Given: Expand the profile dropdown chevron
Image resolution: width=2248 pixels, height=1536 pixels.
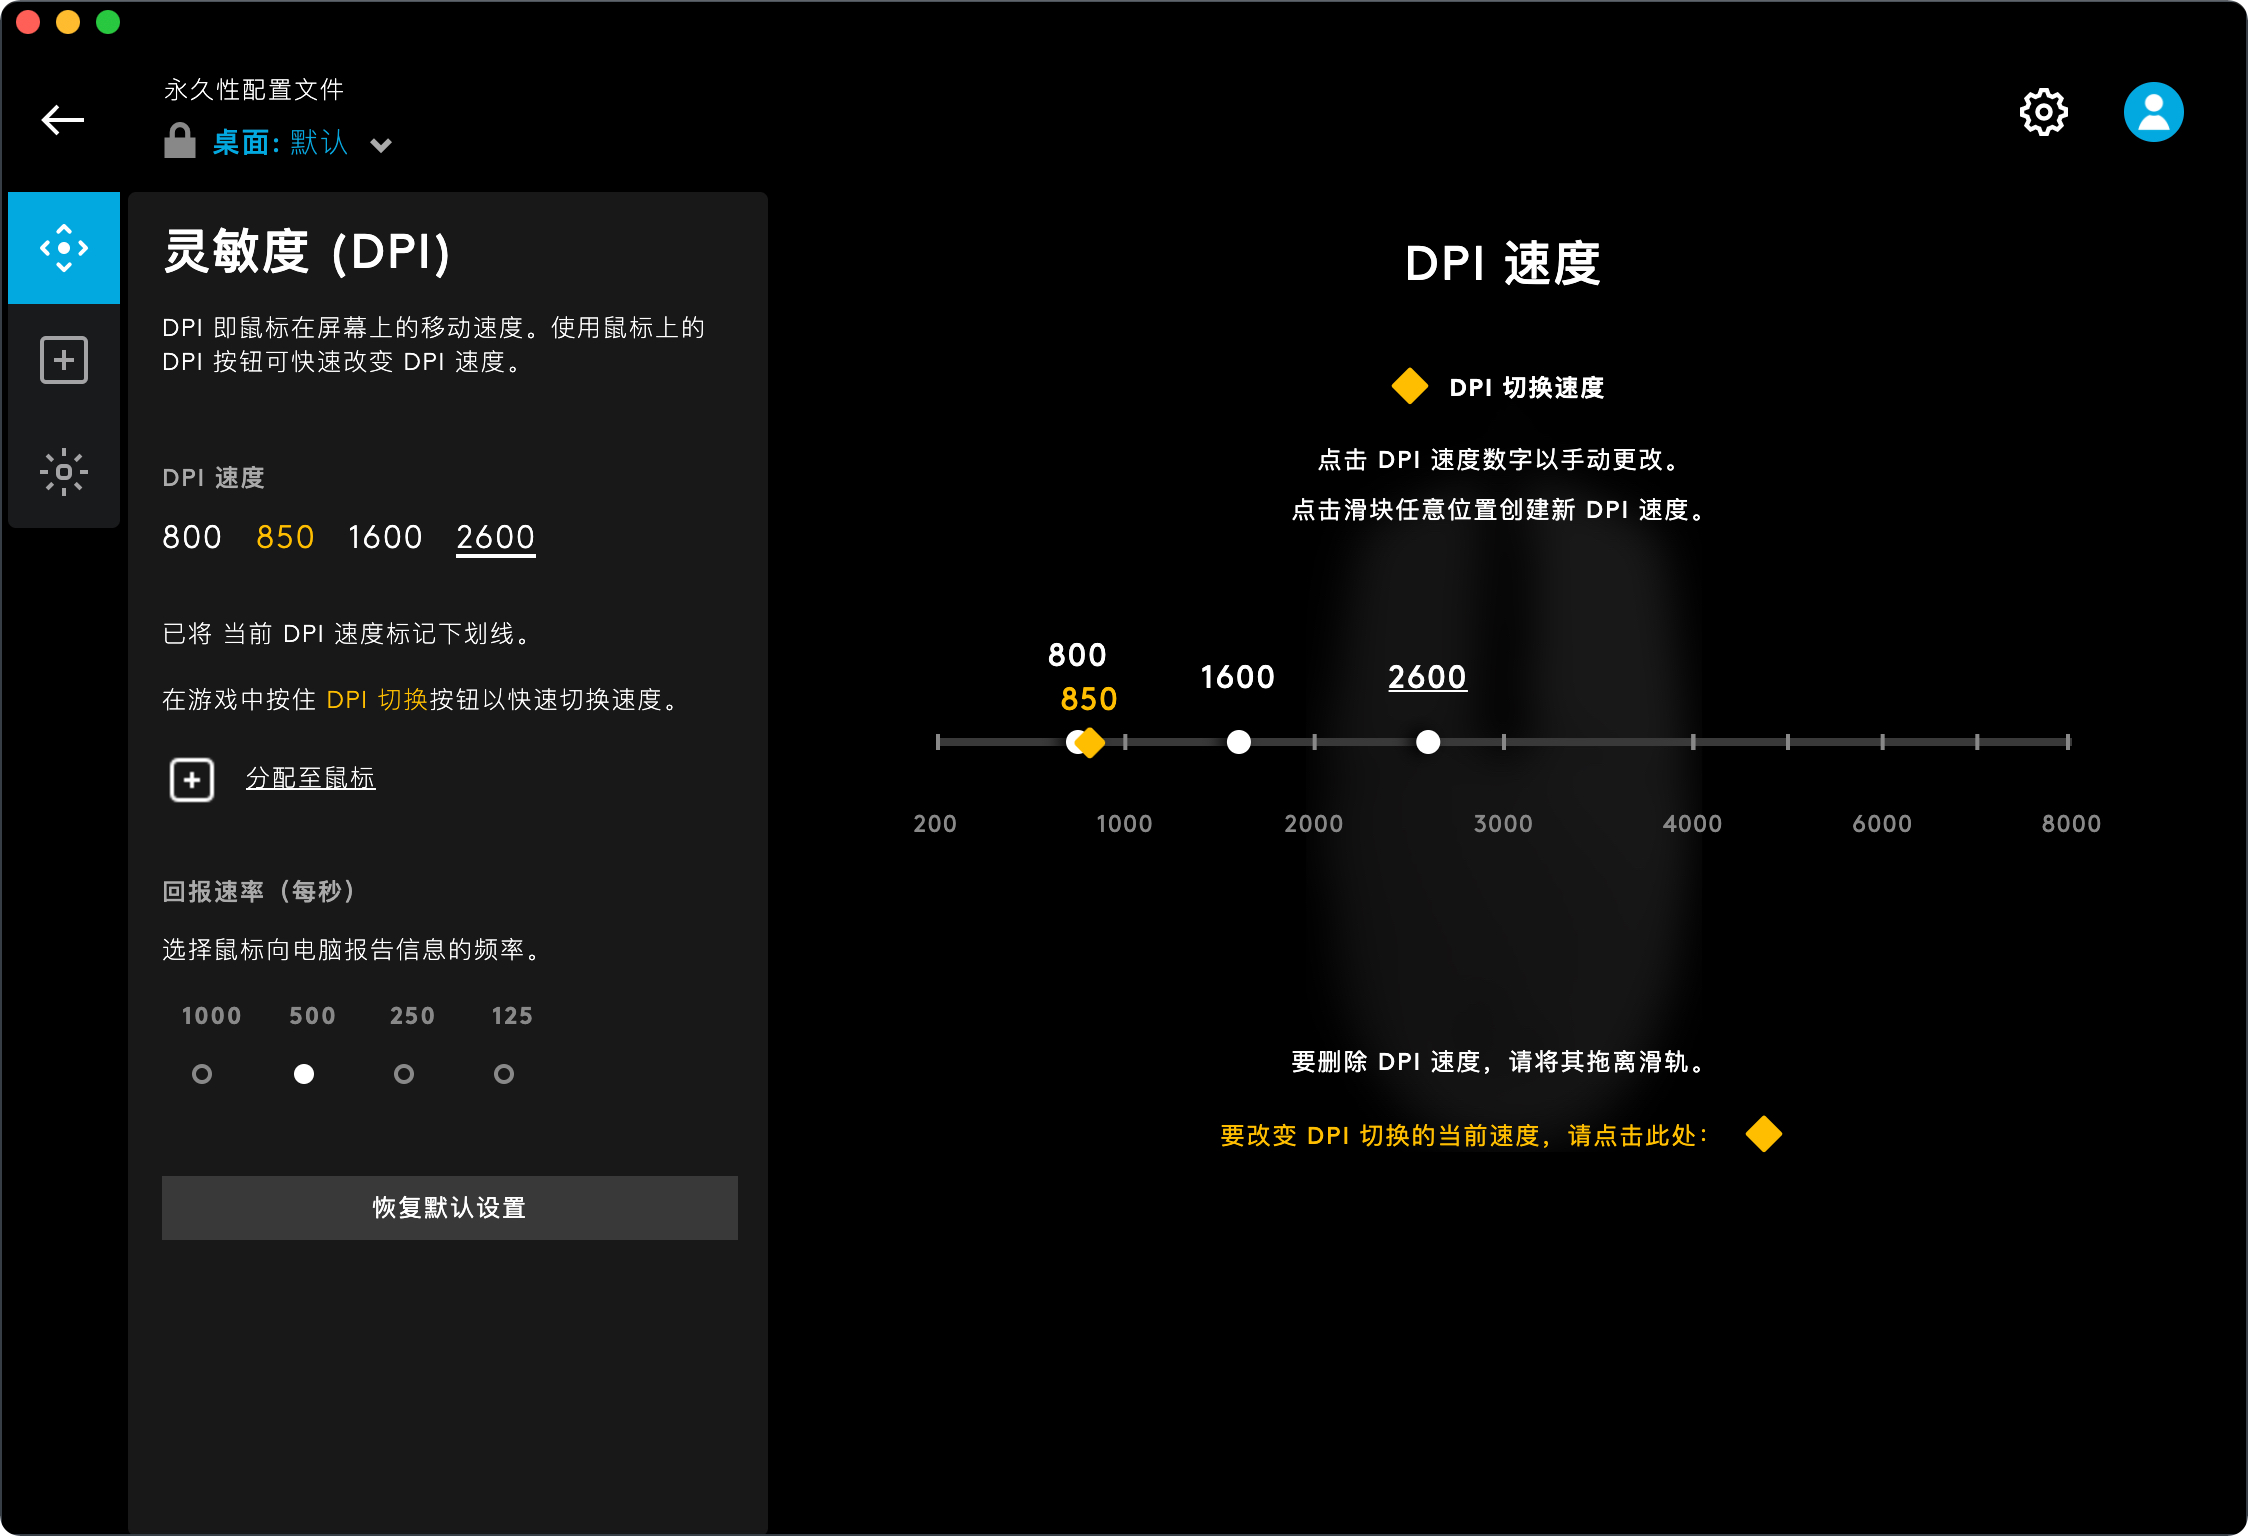Looking at the screenshot, I should (381, 146).
